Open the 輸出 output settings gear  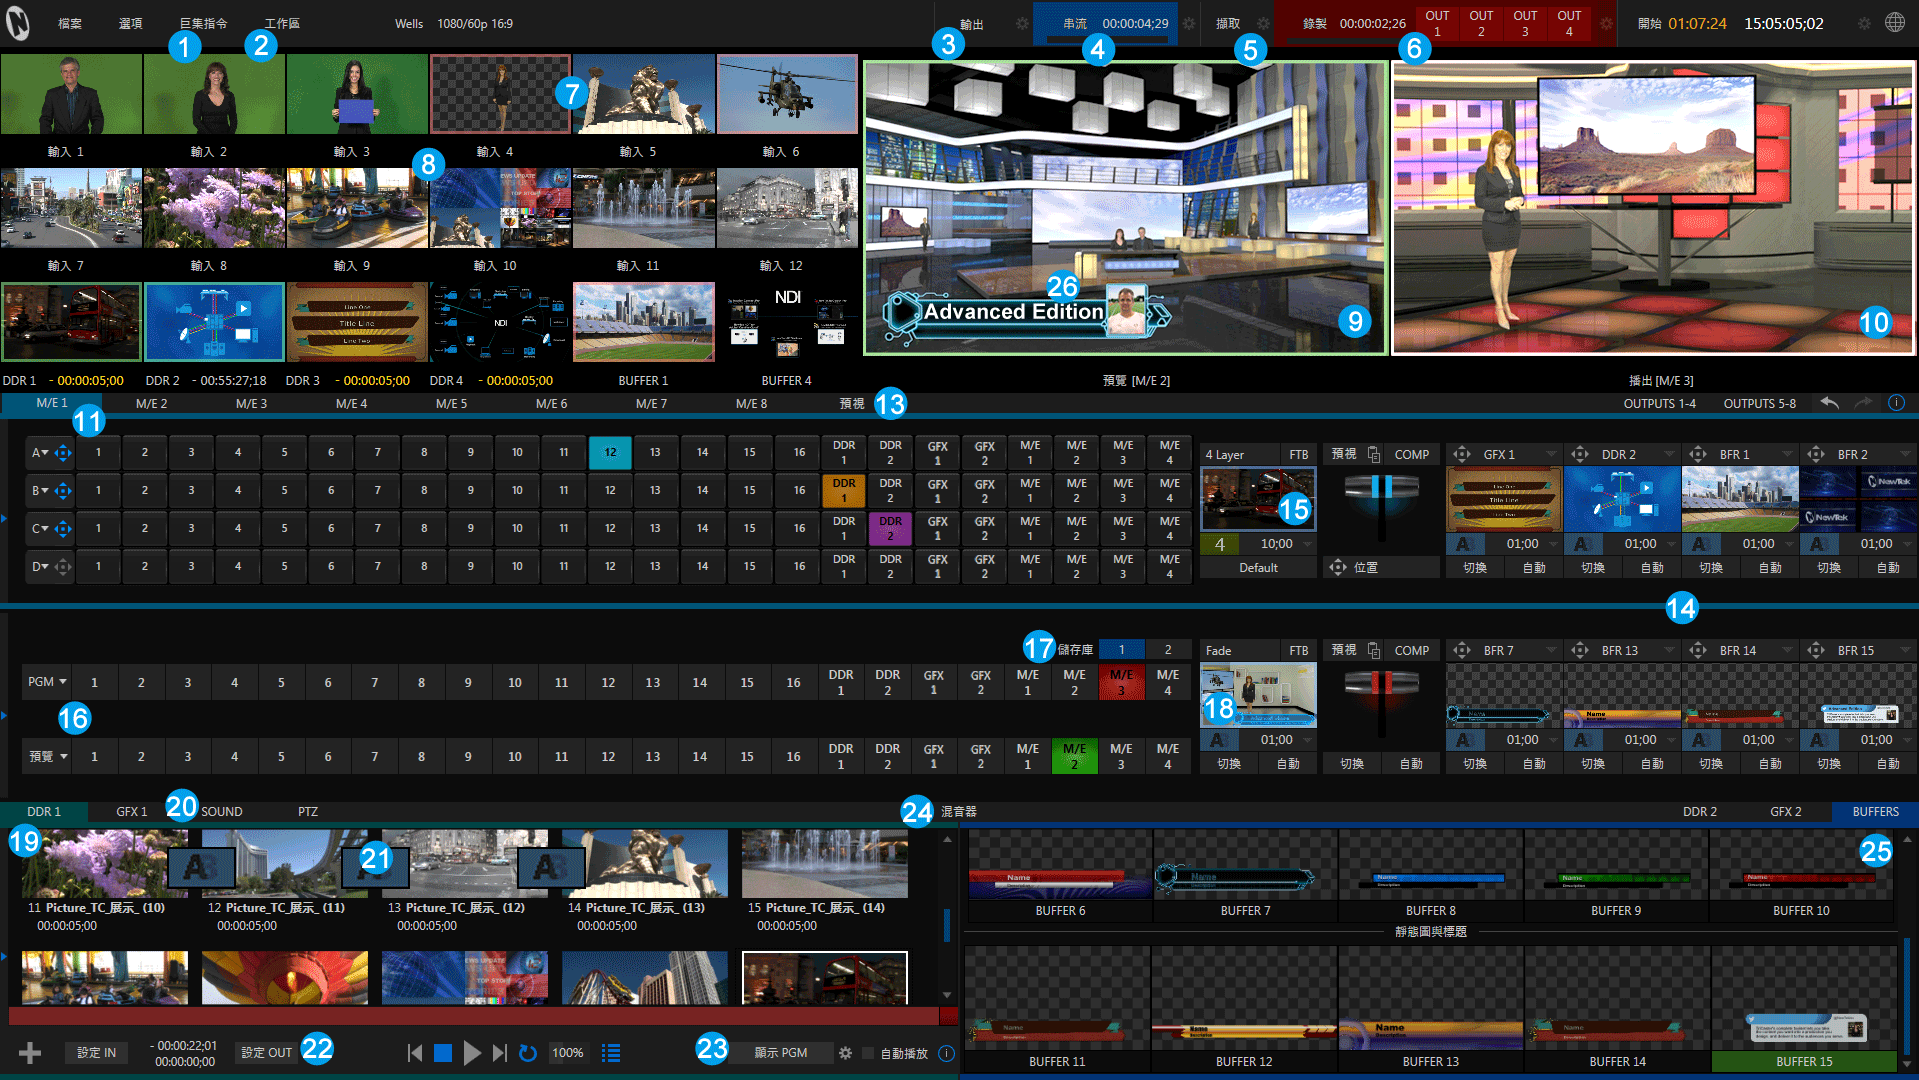(x=1022, y=23)
